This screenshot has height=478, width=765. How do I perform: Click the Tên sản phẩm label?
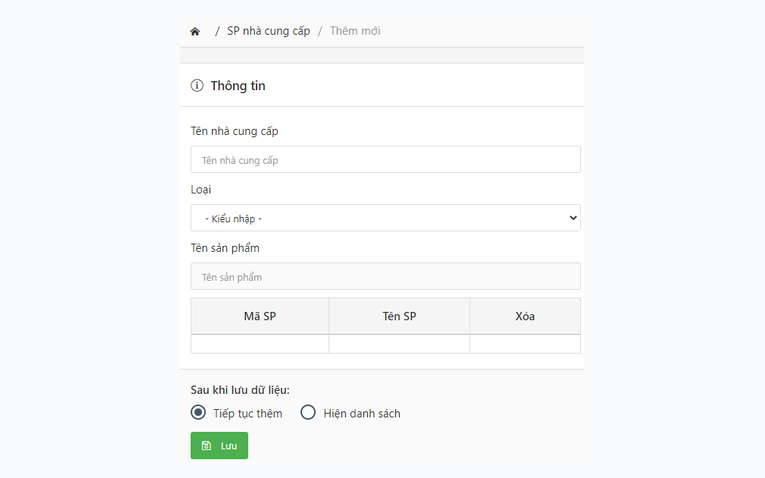click(x=225, y=248)
